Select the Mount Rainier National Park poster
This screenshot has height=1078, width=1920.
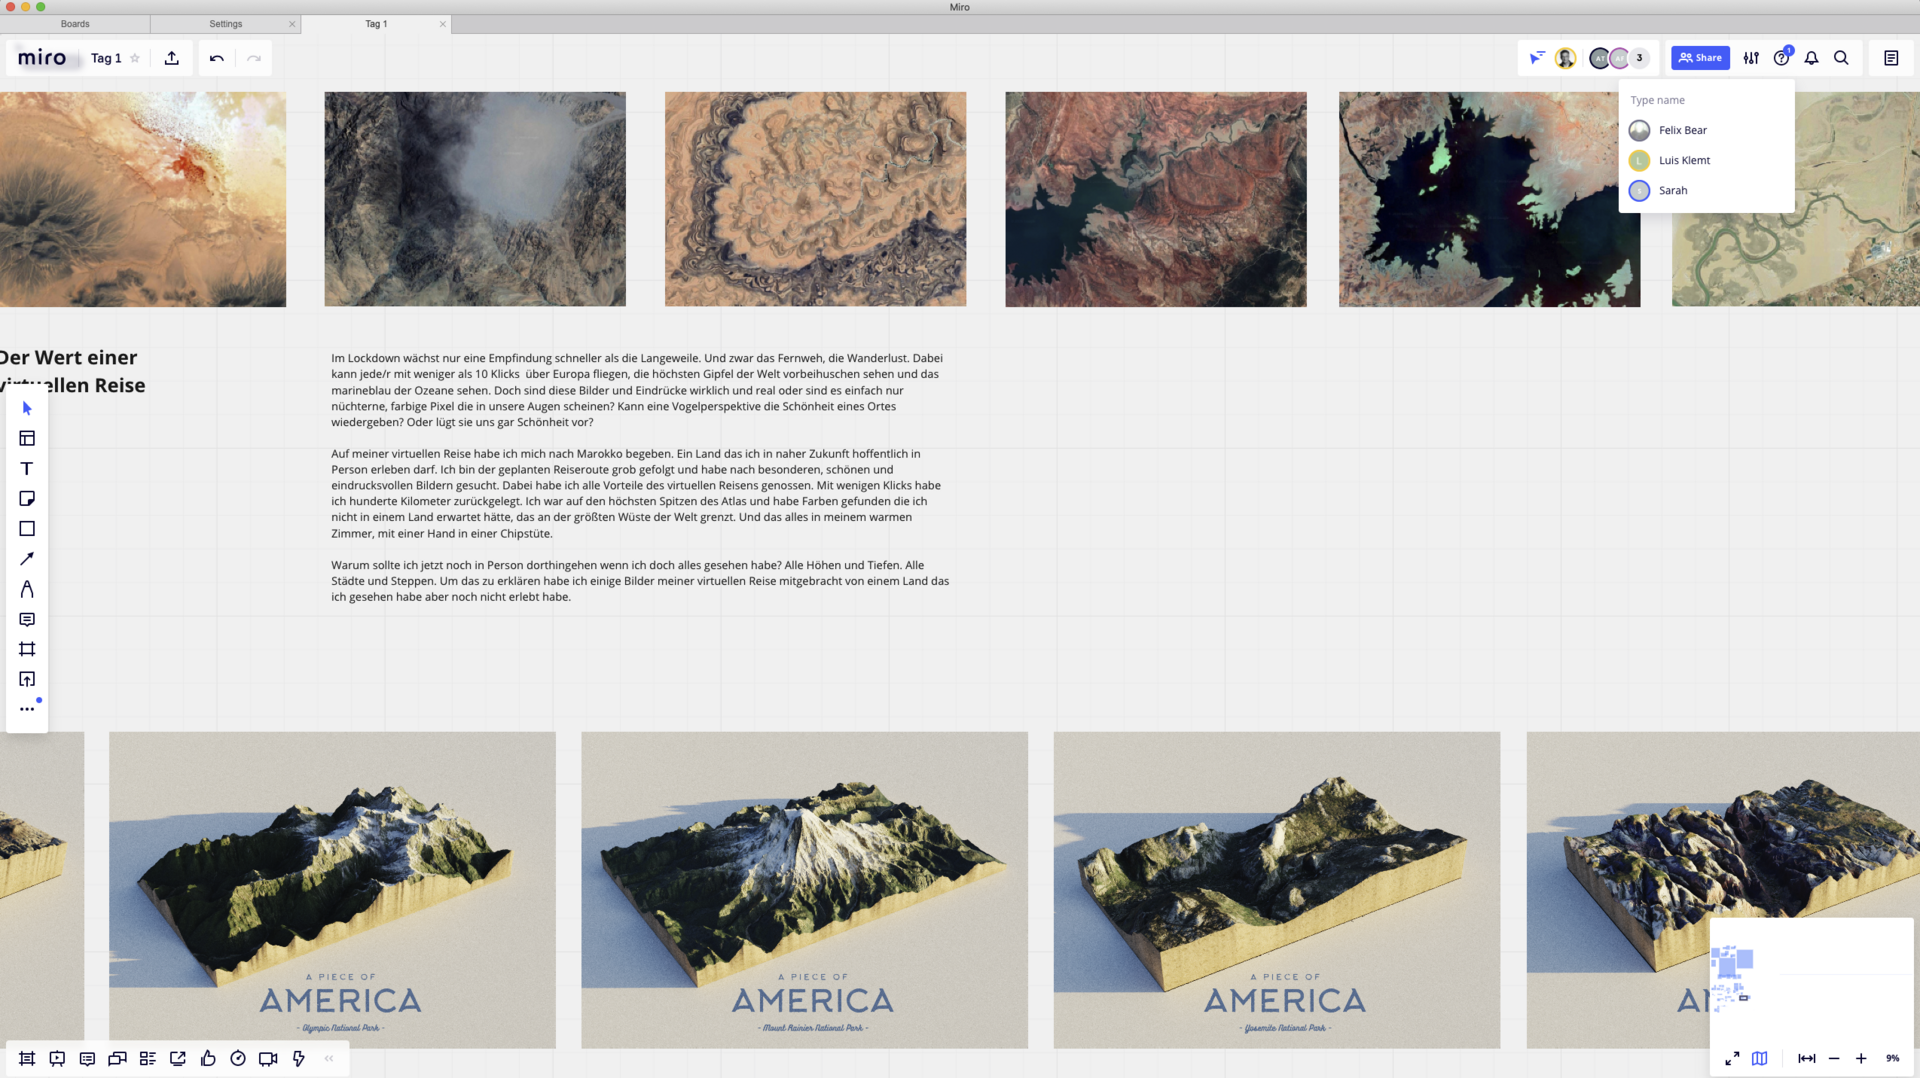coord(804,890)
